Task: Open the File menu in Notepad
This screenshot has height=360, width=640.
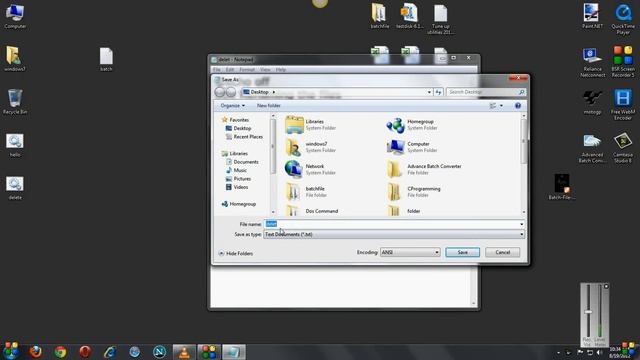Action: 216,70
